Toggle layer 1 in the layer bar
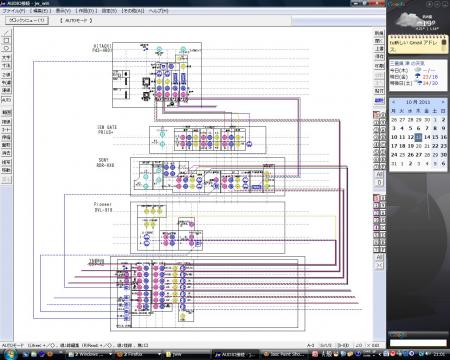450x360 pixels. [376, 123]
